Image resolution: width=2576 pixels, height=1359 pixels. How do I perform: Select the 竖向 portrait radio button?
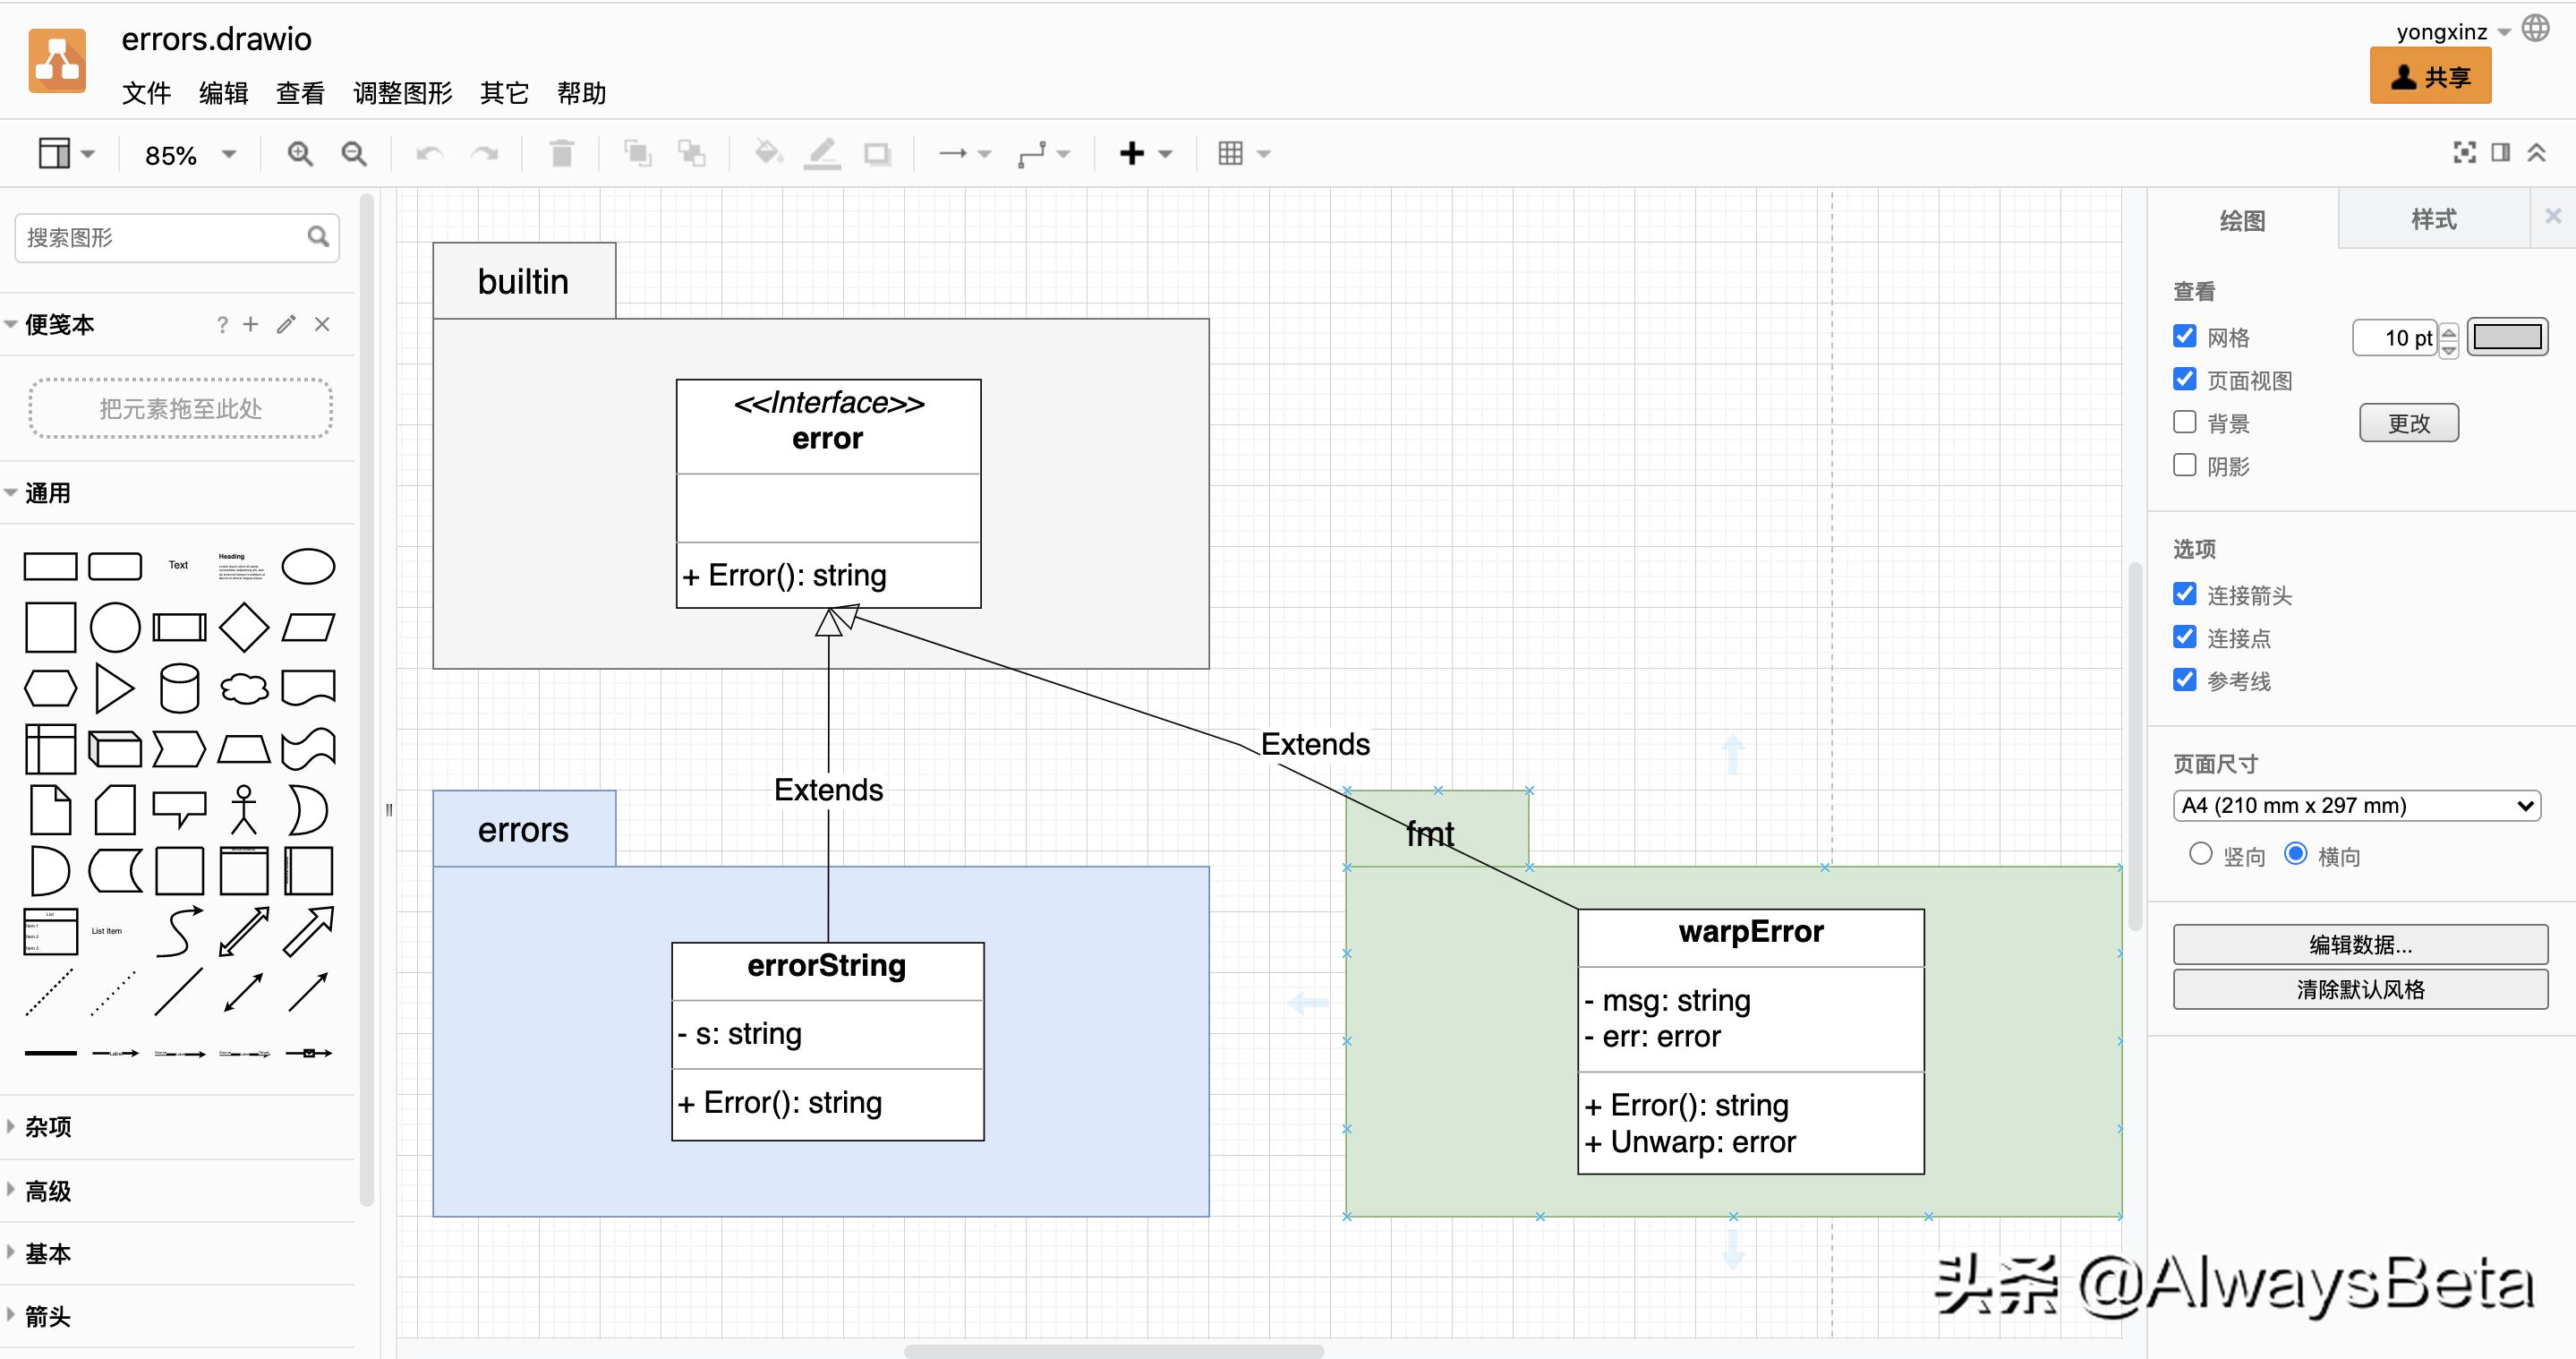click(2200, 854)
